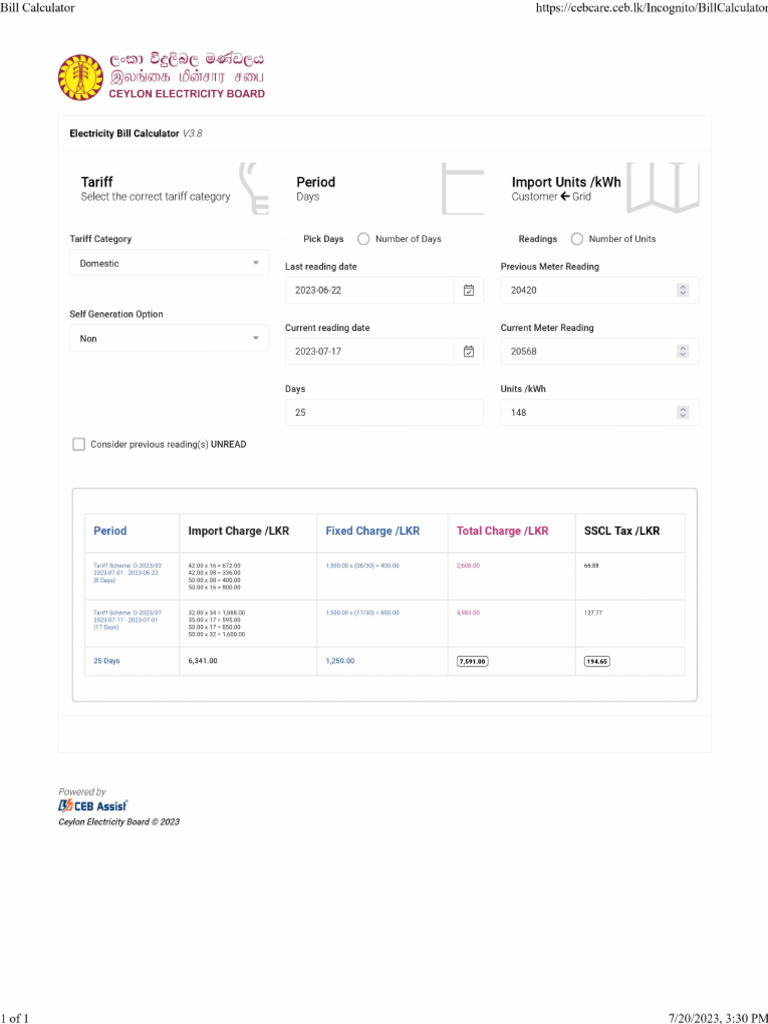
Task: Click the CEB Assist logo
Action: 93,806
